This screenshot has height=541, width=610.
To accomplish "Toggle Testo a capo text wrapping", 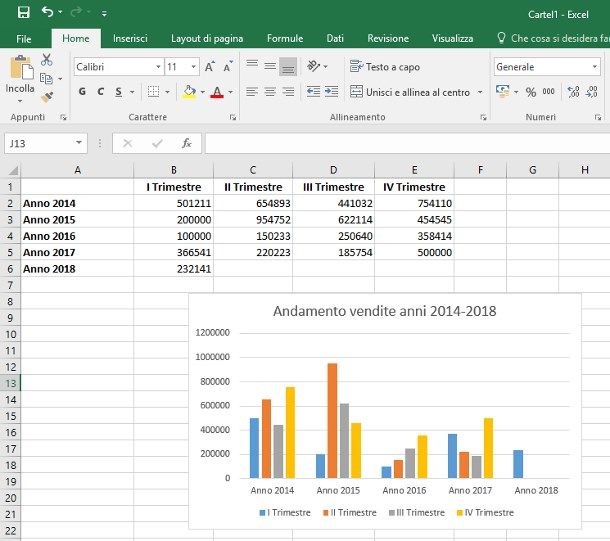I will point(385,67).
